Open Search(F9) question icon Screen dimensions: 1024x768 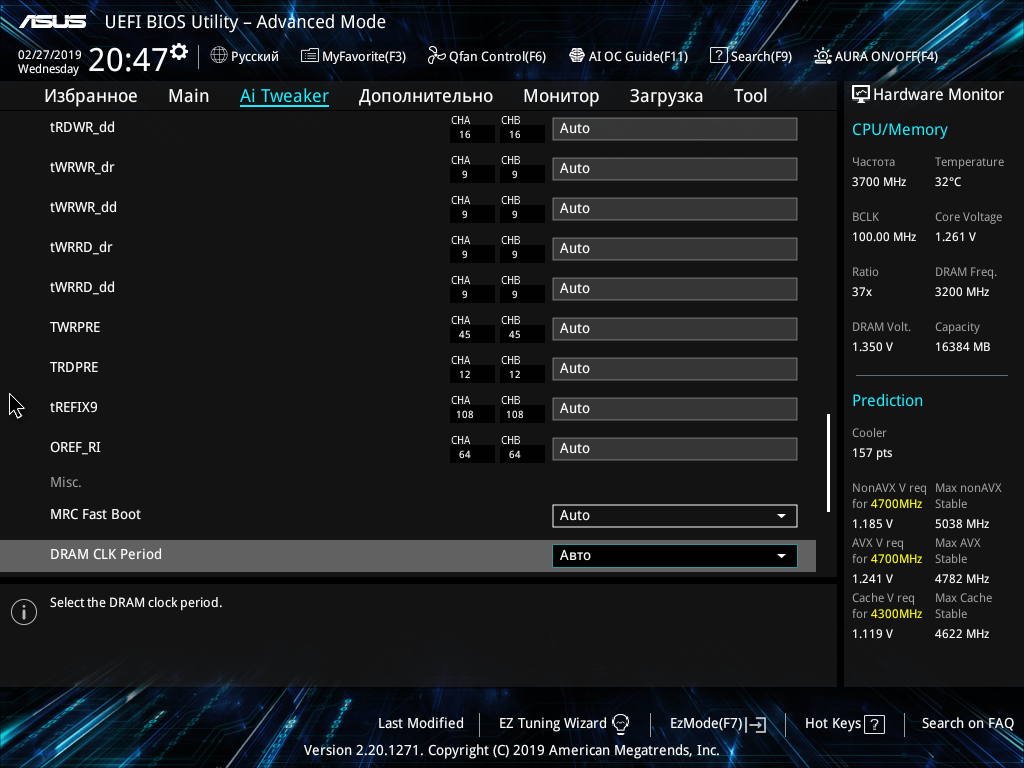[x=718, y=56]
